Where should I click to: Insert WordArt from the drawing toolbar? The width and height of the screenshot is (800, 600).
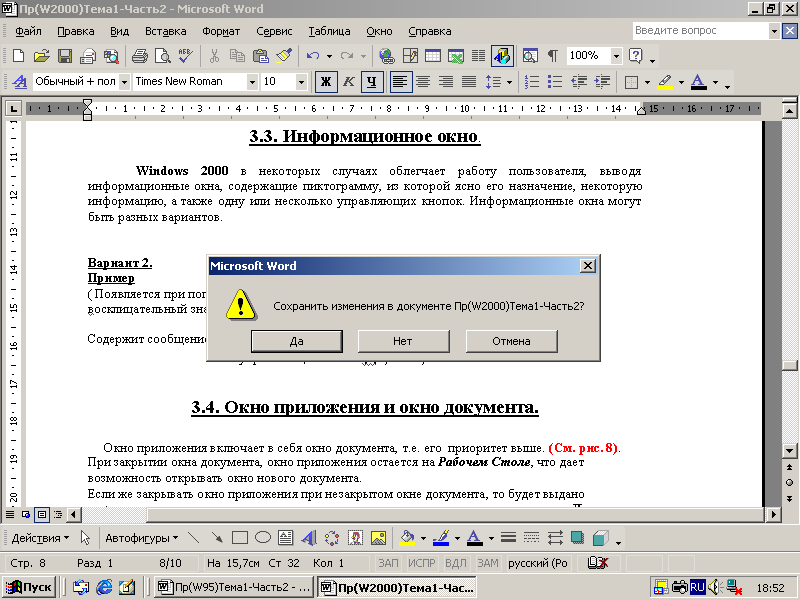pos(309,538)
